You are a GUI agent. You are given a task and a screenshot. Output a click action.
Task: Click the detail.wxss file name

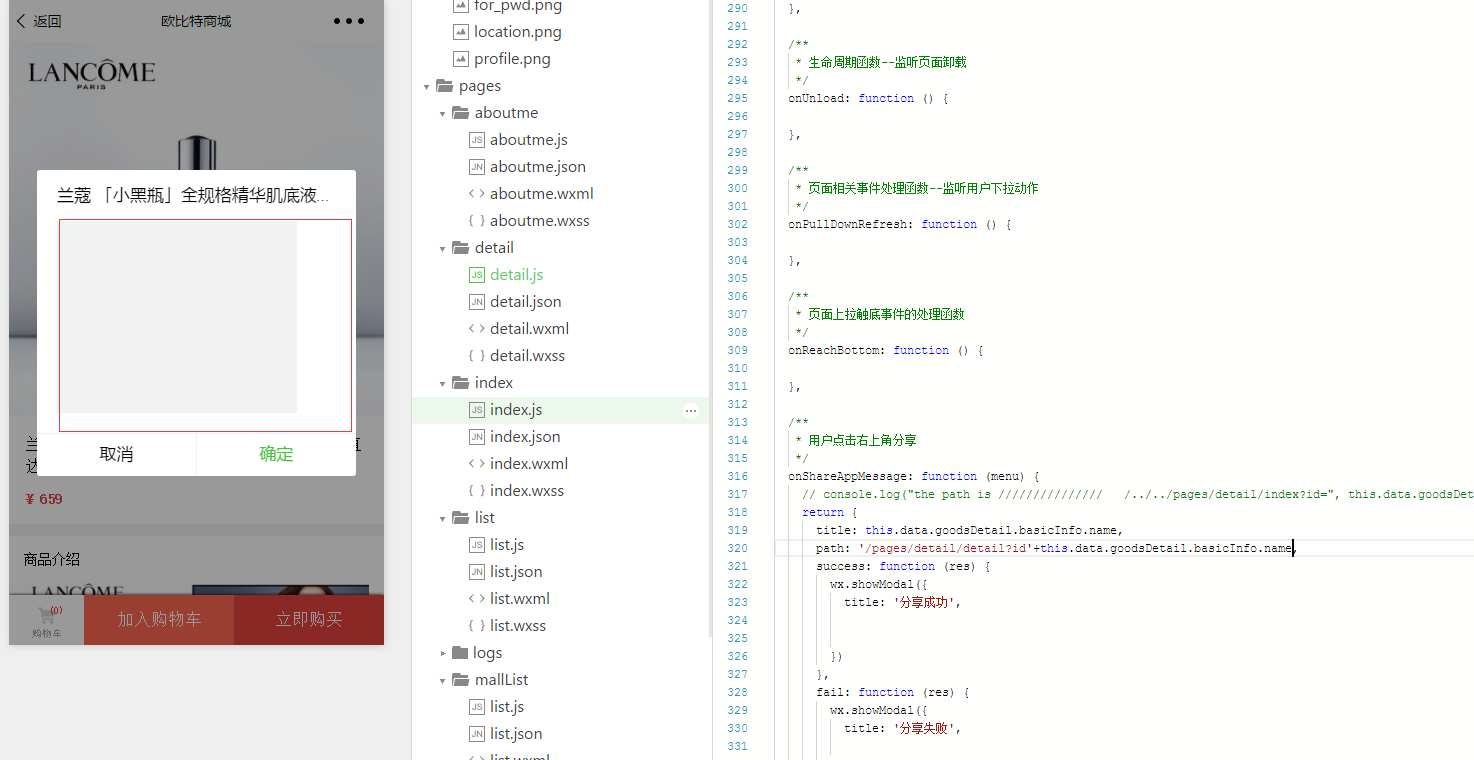point(527,356)
